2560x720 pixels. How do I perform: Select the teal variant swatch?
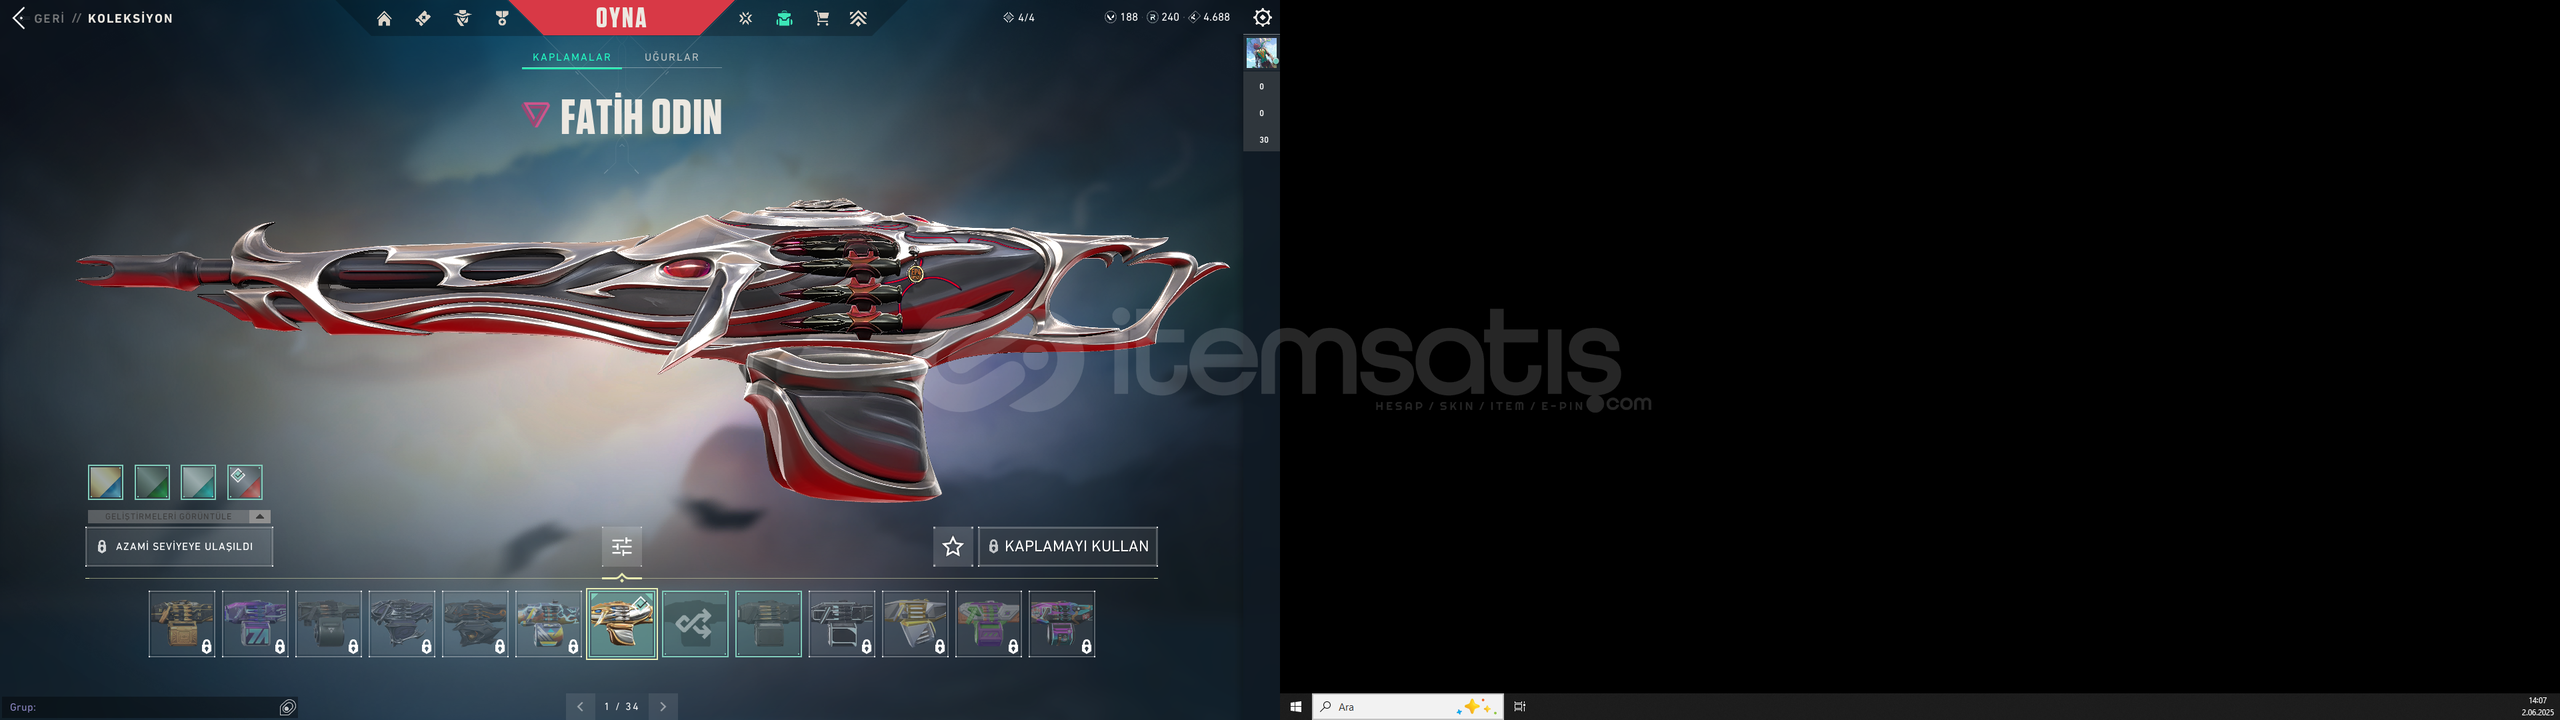[198, 482]
